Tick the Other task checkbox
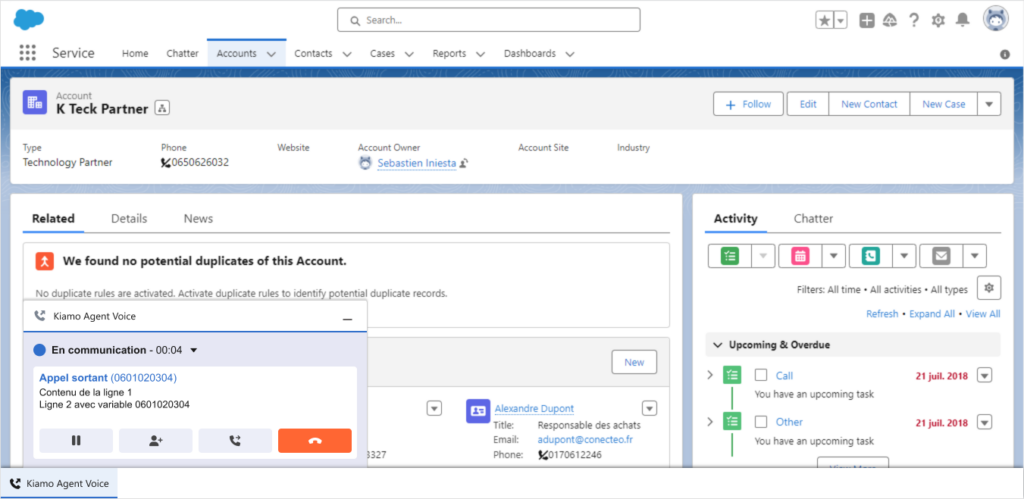Image resolution: width=1024 pixels, height=499 pixels. pos(761,422)
